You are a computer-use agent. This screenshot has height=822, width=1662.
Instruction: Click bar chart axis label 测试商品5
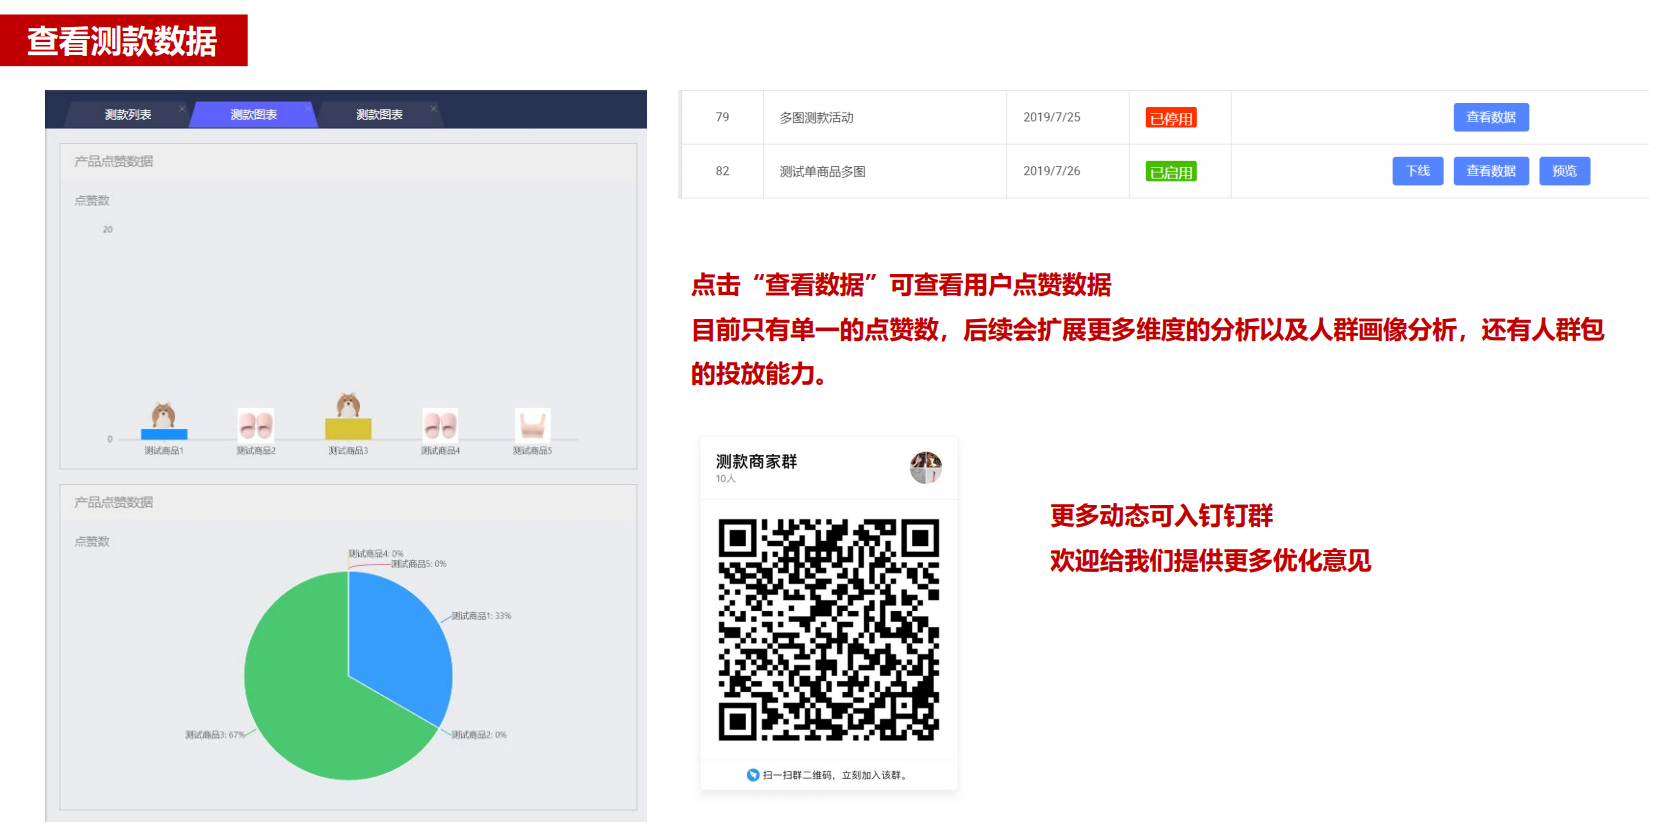(x=532, y=451)
